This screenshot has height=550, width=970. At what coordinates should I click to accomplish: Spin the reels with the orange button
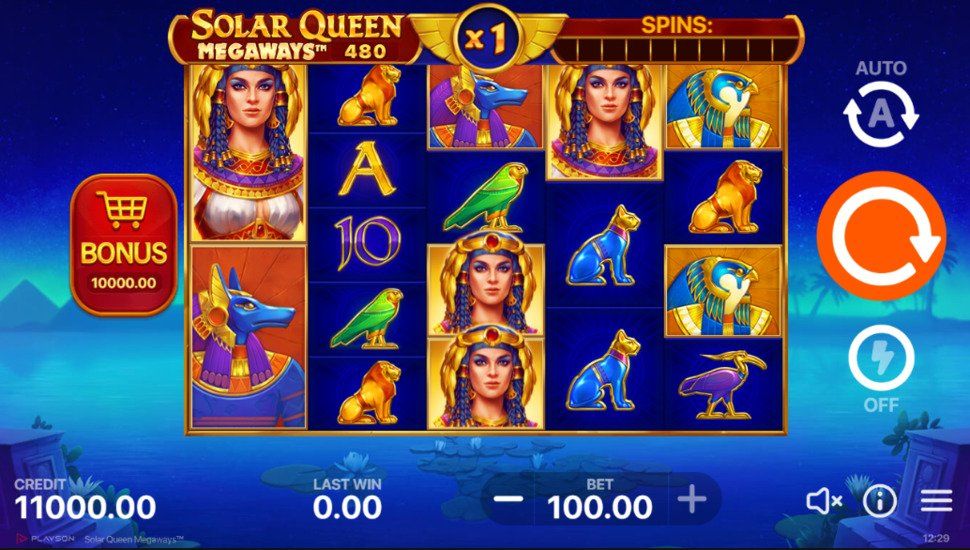tap(881, 236)
